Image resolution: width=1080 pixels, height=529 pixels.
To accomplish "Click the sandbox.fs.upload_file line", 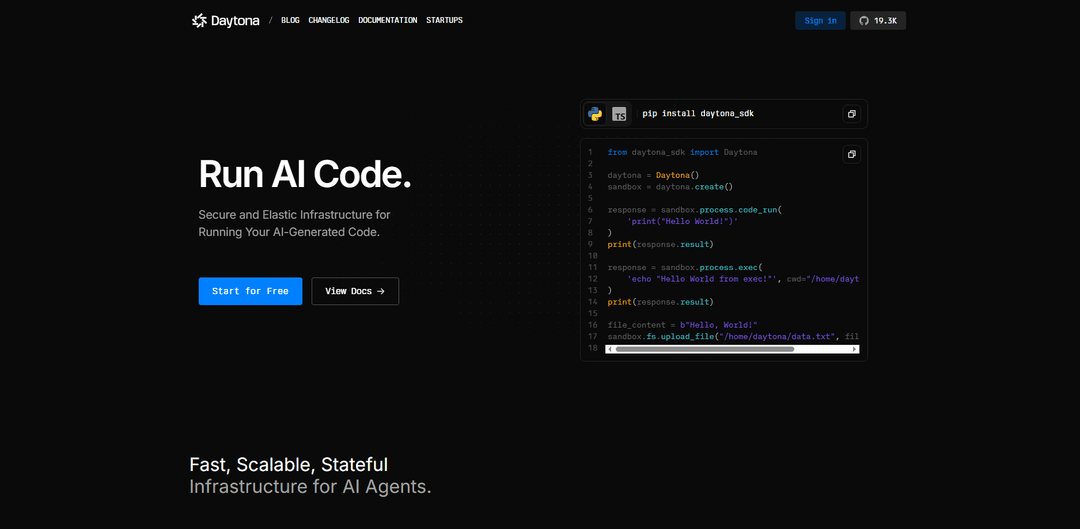I will [x=734, y=336].
